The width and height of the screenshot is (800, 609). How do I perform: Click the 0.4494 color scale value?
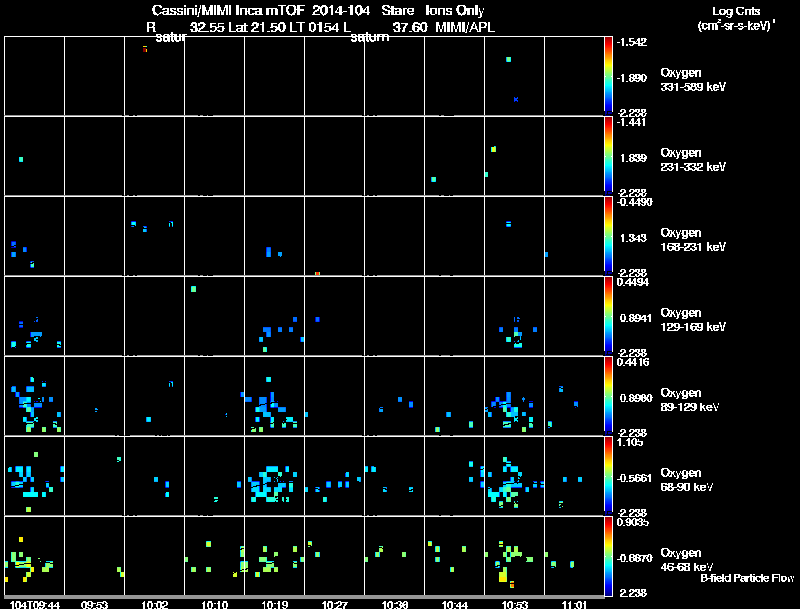click(x=633, y=282)
